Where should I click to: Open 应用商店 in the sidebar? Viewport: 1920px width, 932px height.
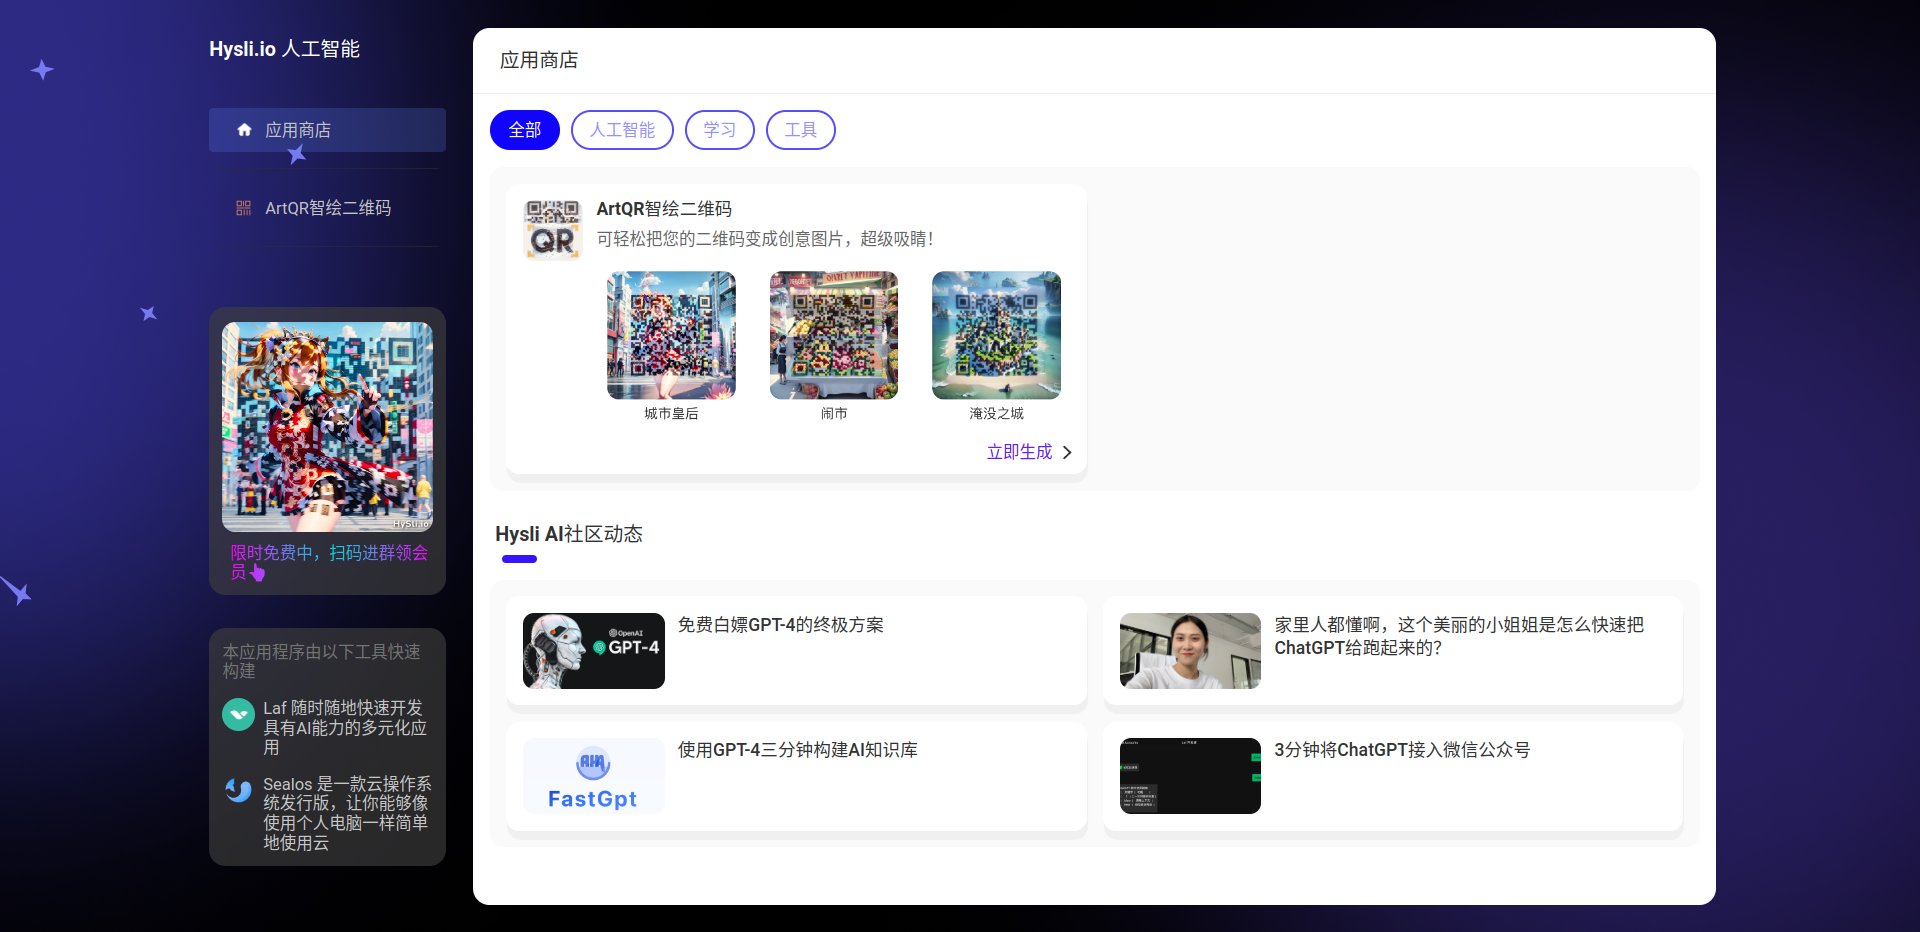click(x=327, y=130)
